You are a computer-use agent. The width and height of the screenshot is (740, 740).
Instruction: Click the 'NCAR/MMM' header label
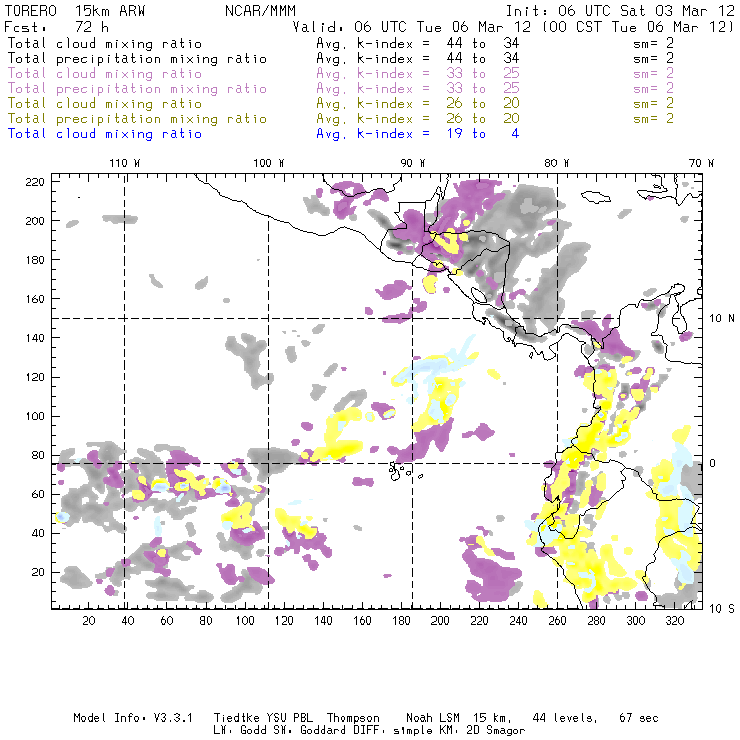(x=261, y=11)
